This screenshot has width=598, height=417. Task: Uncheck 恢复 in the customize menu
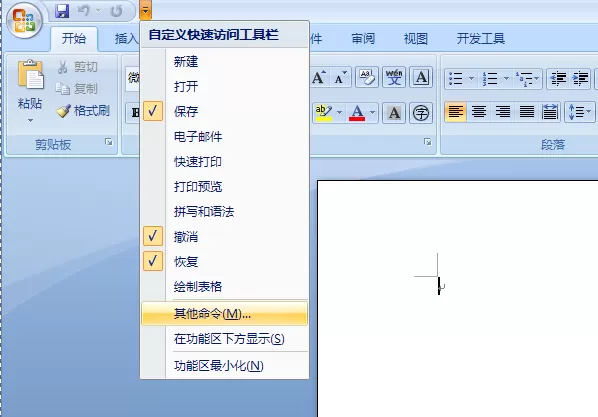[x=224, y=261]
